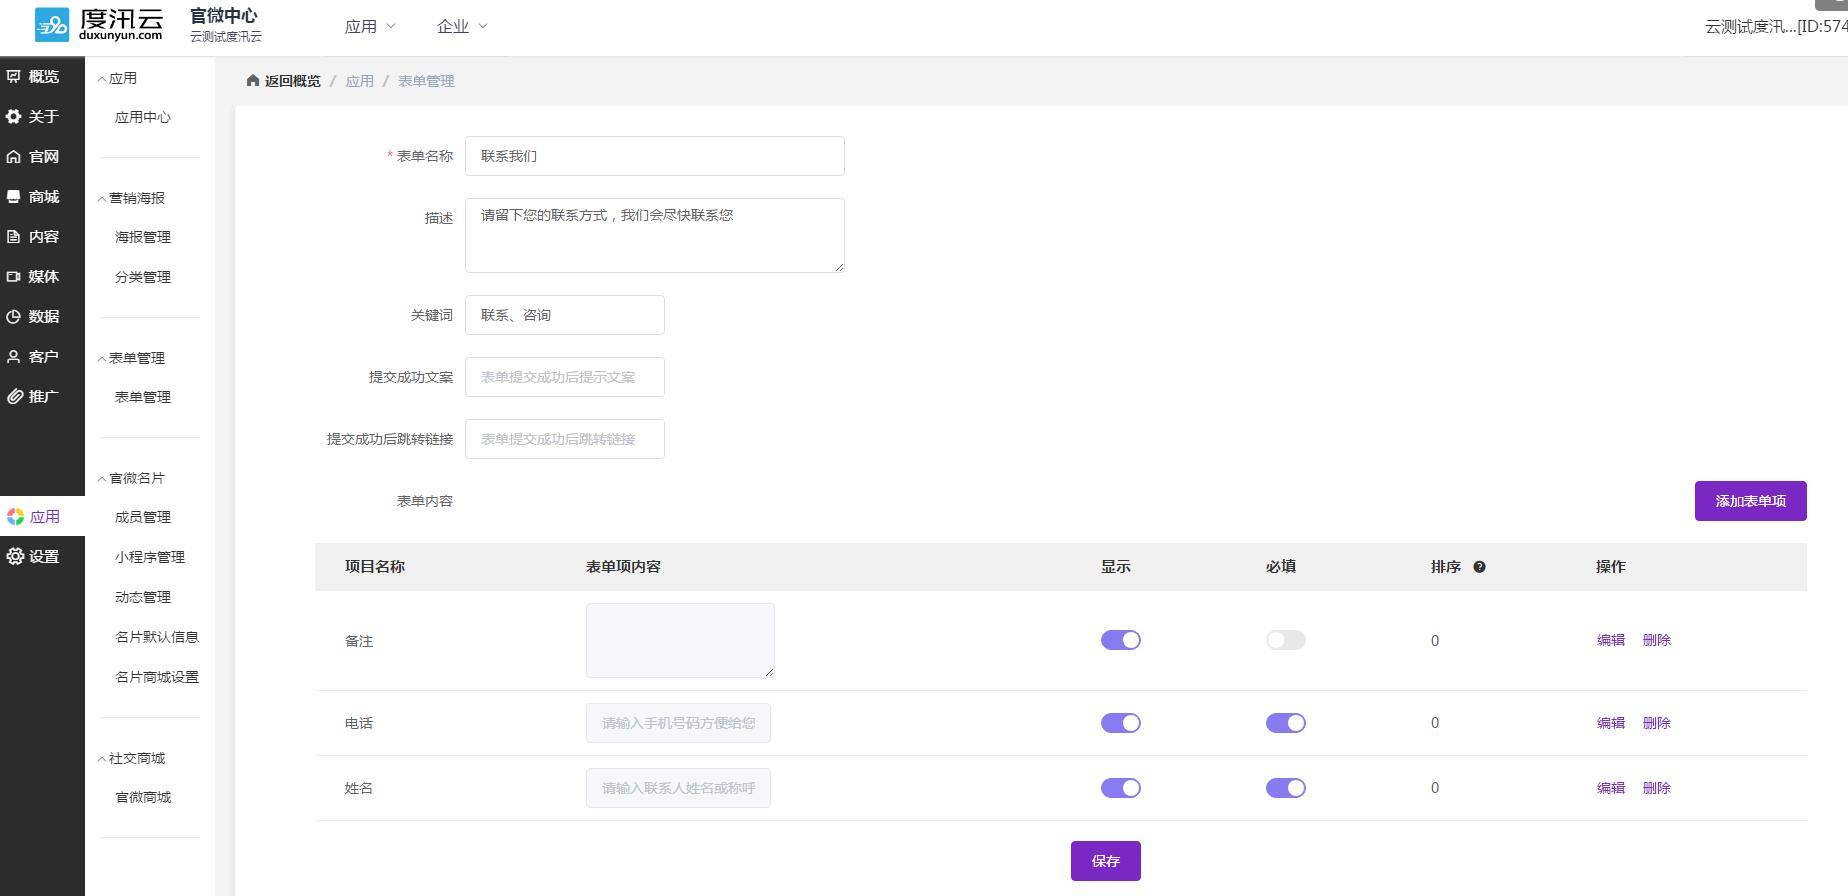
Task: Open the 媒体 video icon in sidebar
Action: tap(14, 276)
